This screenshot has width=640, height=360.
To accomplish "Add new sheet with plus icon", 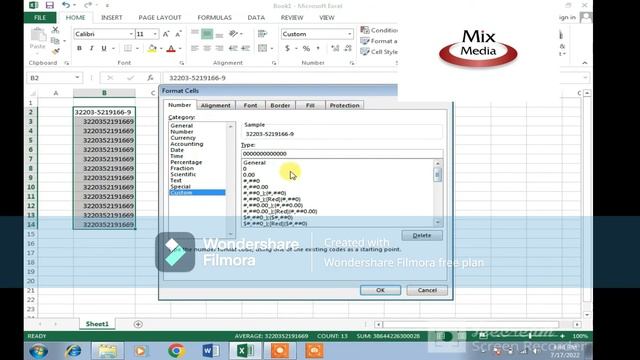I will pos(138,324).
